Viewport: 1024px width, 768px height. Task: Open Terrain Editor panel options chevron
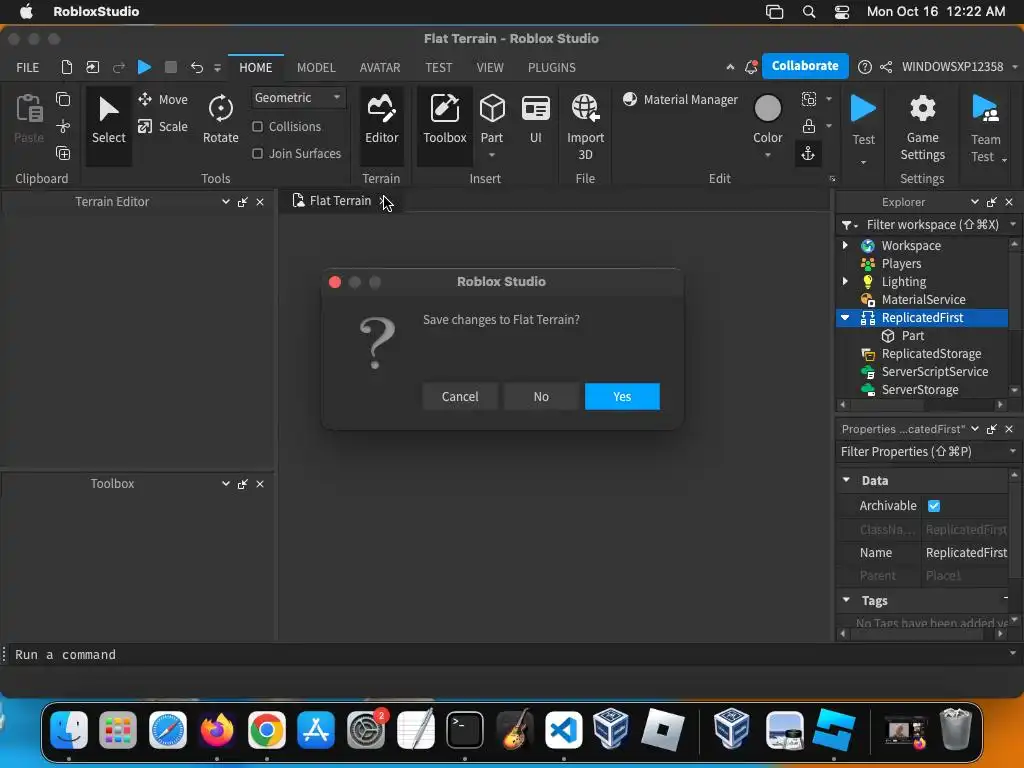click(225, 202)
